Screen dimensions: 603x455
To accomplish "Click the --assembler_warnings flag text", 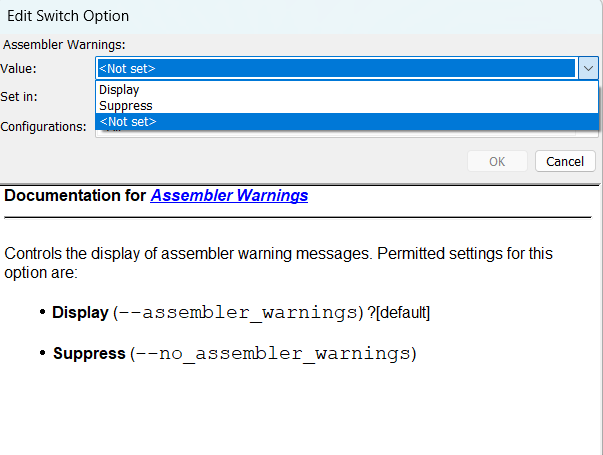I will point(237,313).
